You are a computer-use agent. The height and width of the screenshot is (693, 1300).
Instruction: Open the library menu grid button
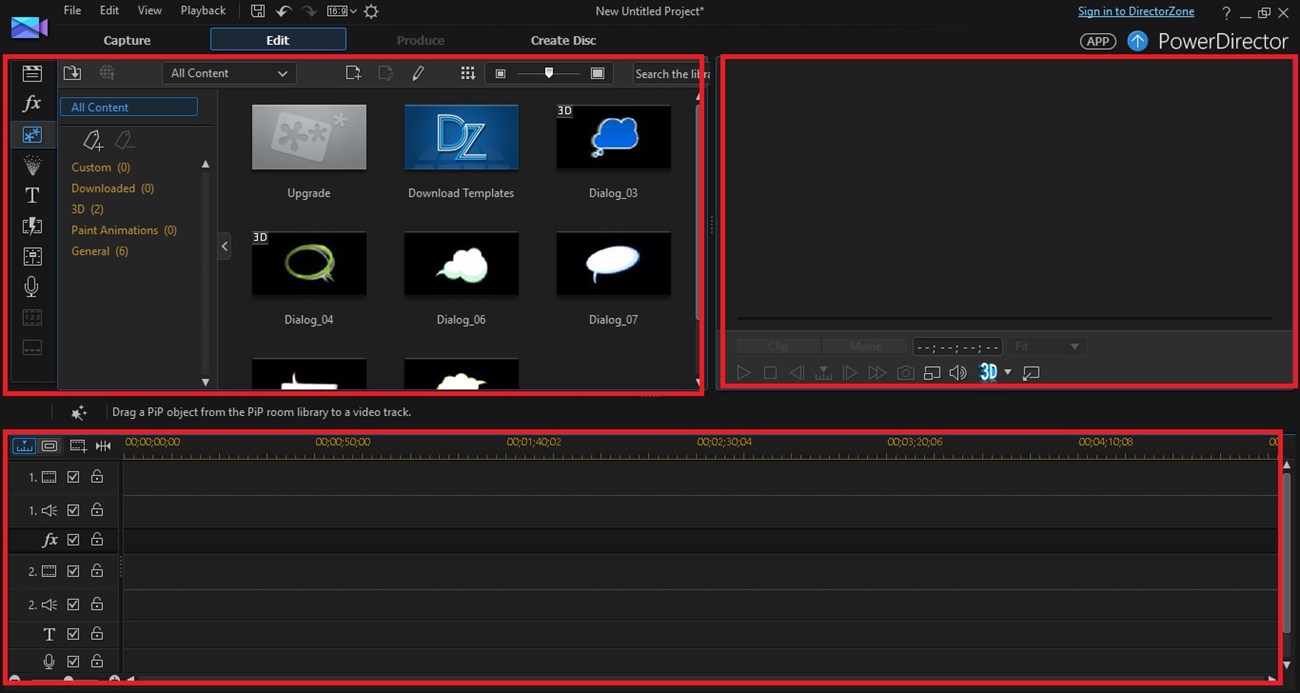tap(467, 73)
